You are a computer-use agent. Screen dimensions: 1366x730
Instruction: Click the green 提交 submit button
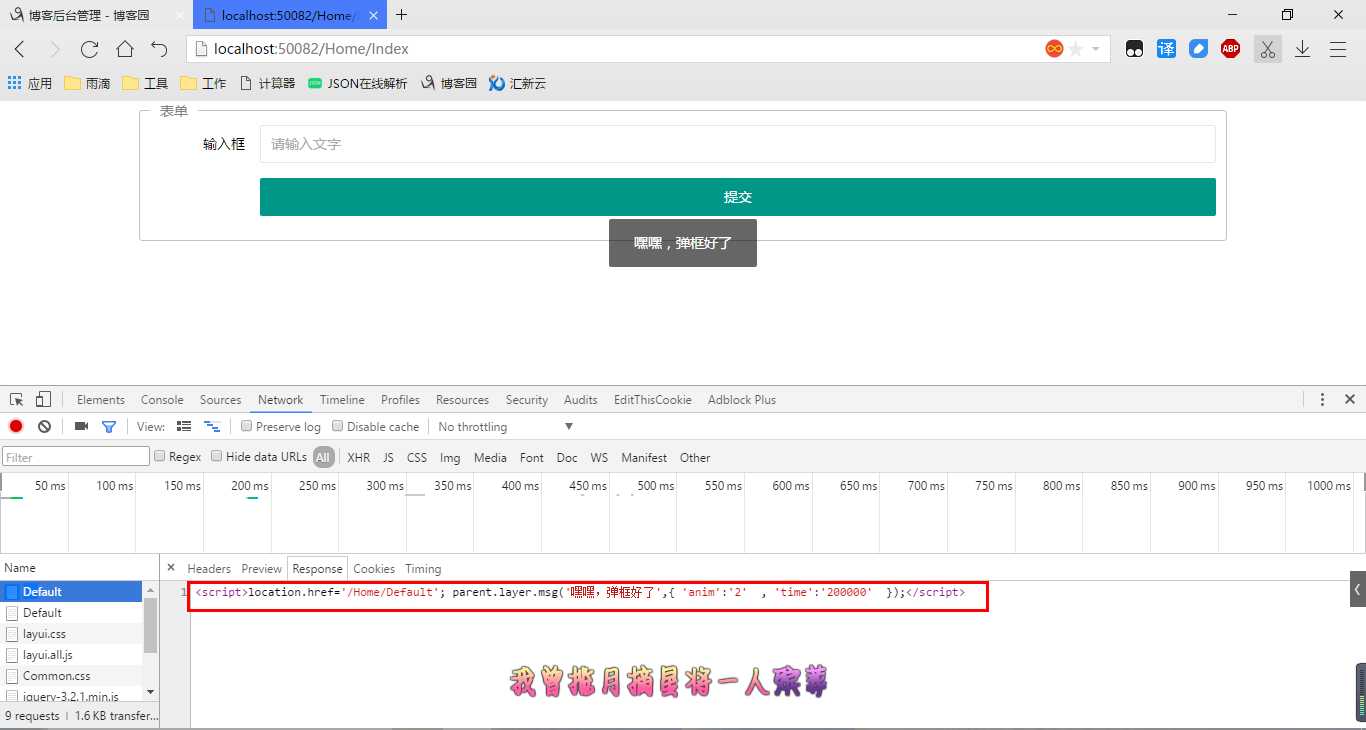(x=738, y=197)
